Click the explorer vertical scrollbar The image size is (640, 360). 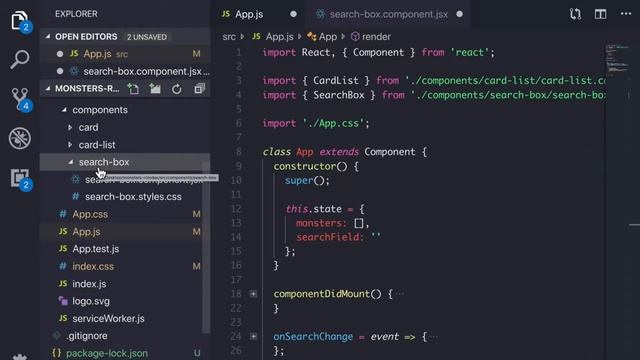pyautogui.click(x=206, y=247)
